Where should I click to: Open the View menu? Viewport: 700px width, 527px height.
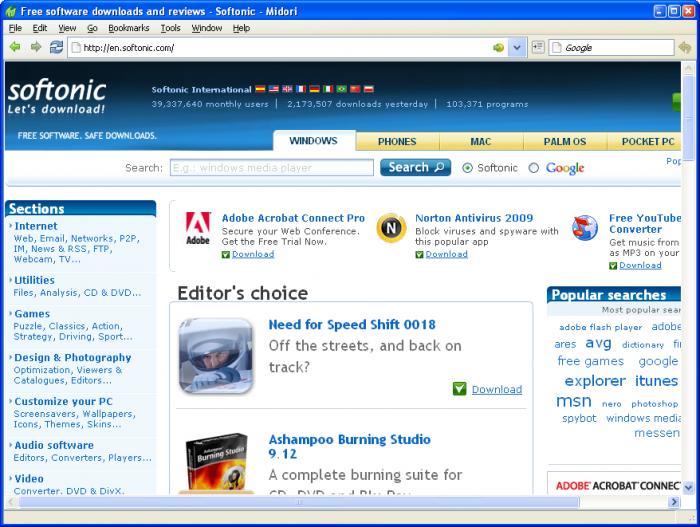(67, 28)
